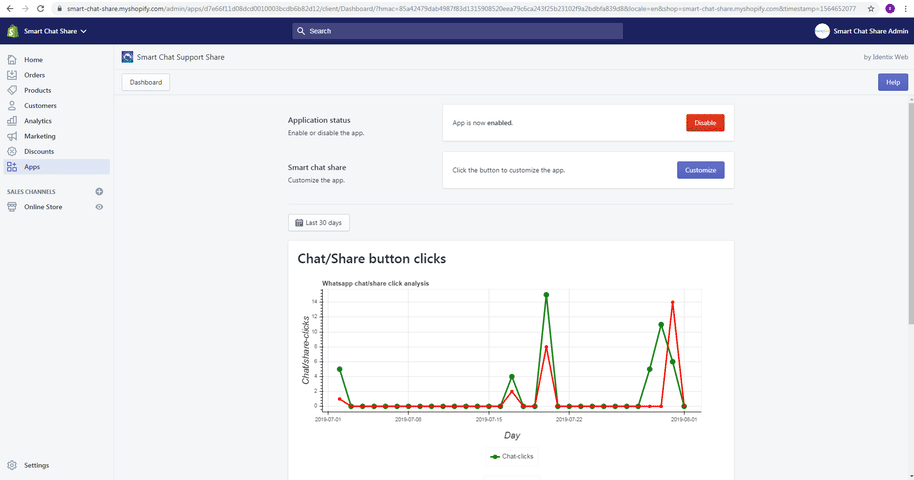Click the Settings gear icon
914x480 pixels.
click(x=12, y=465)
